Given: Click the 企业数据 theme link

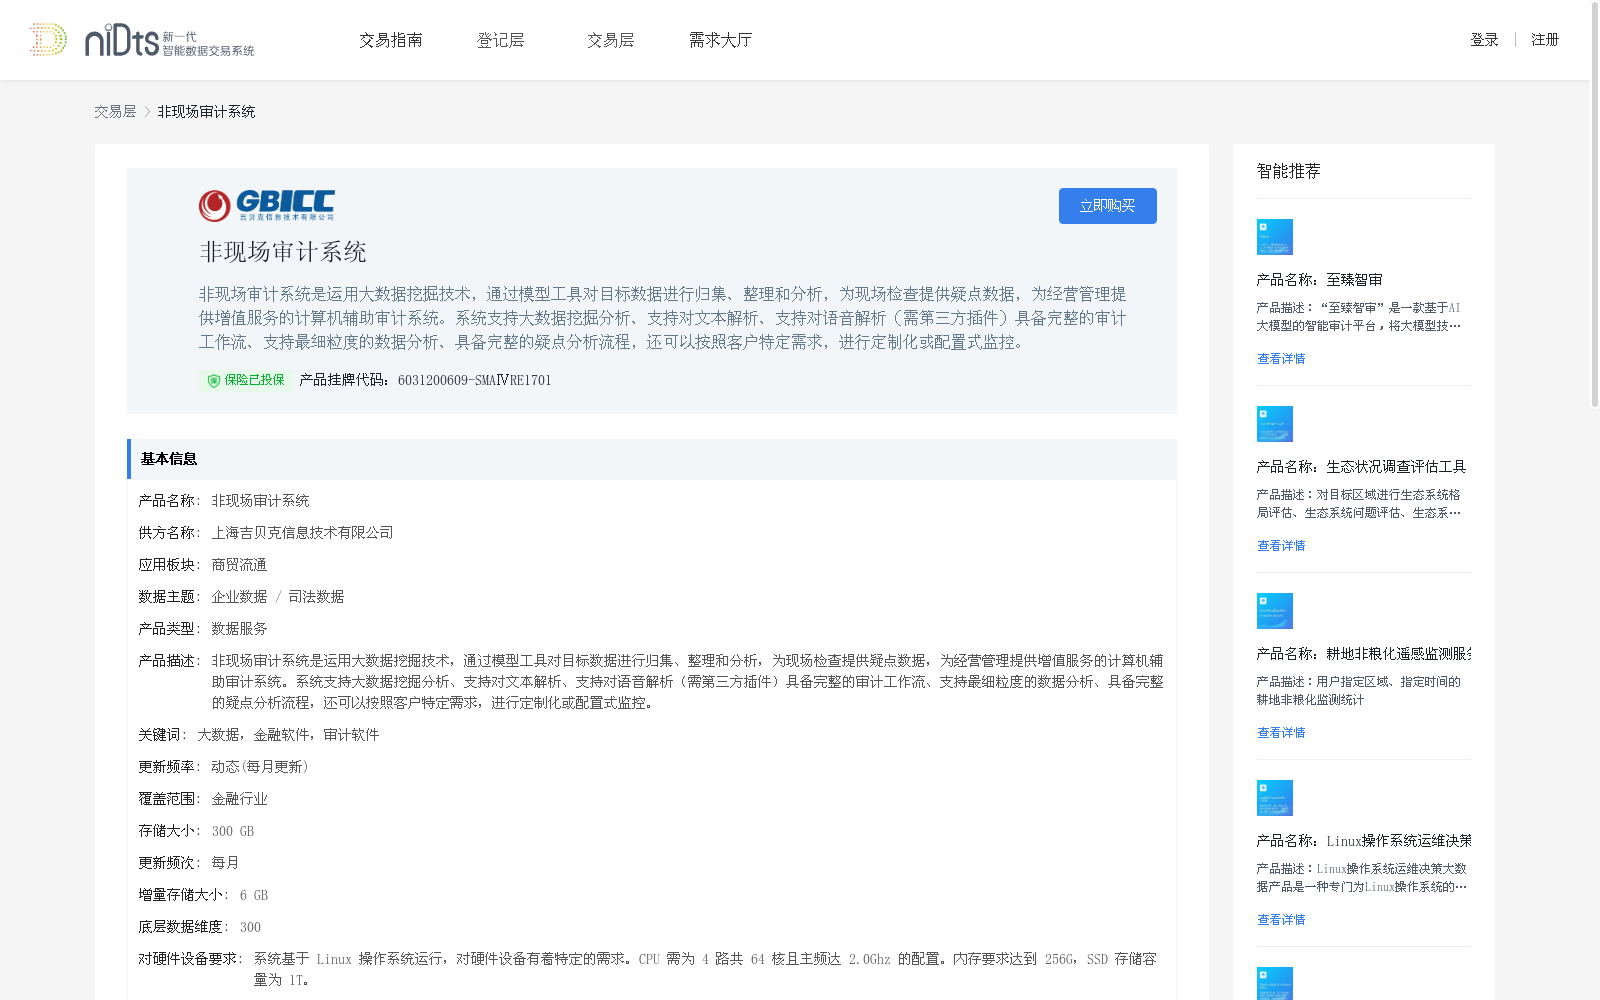Looking at the screenshot, I should (x=239, y=597).
